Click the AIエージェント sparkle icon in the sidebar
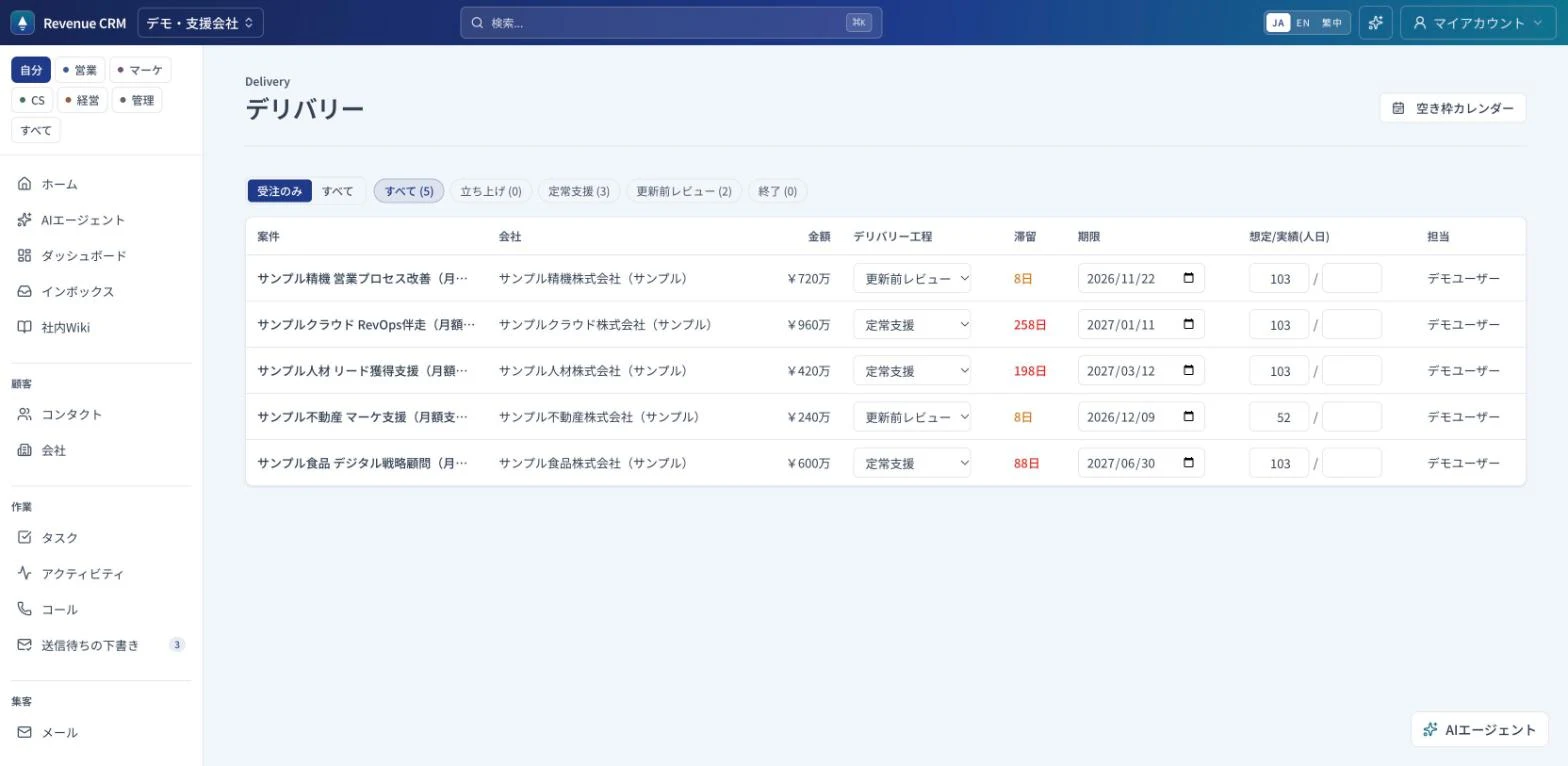This screenshot has height=766, width=1568. point(25,220)
